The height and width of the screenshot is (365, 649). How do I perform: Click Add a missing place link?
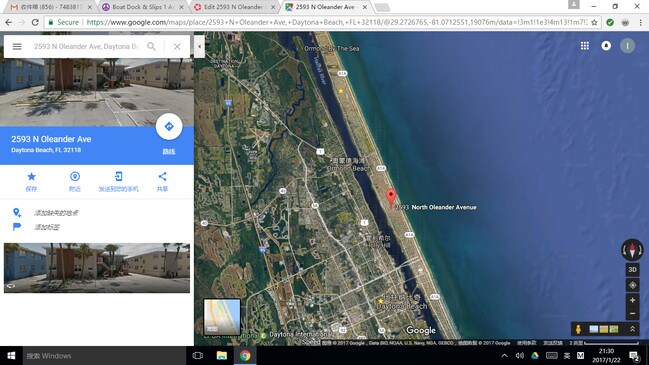[x=56, y=213]
